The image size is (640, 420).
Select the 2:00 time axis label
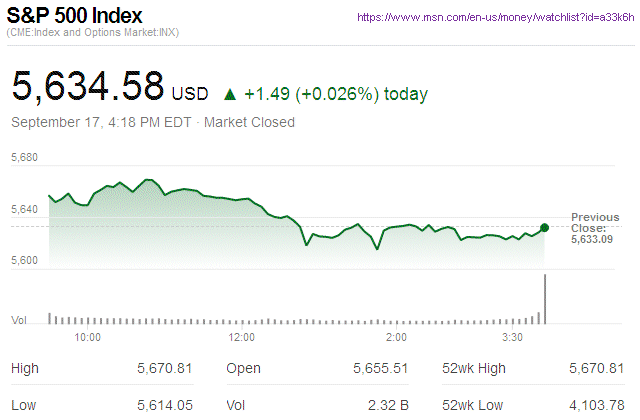coord(396,338)
